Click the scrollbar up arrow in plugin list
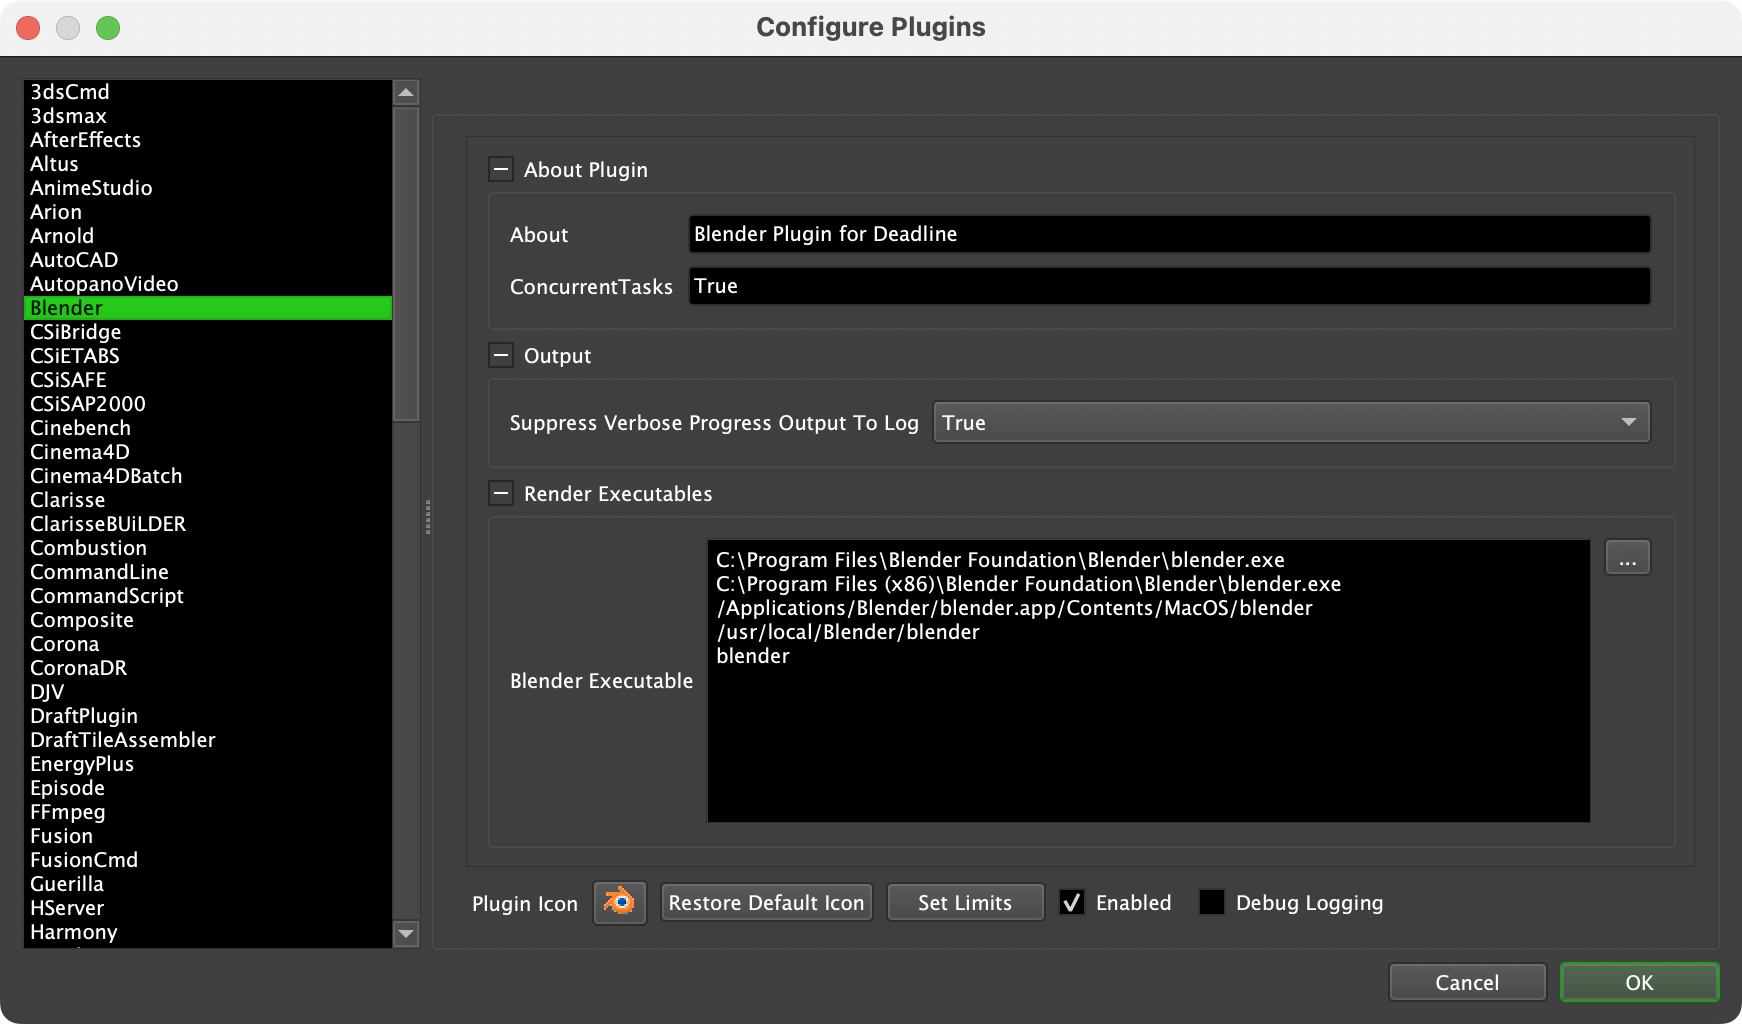This screenshot has height=1024, width=1742. [x=404, y=91]
